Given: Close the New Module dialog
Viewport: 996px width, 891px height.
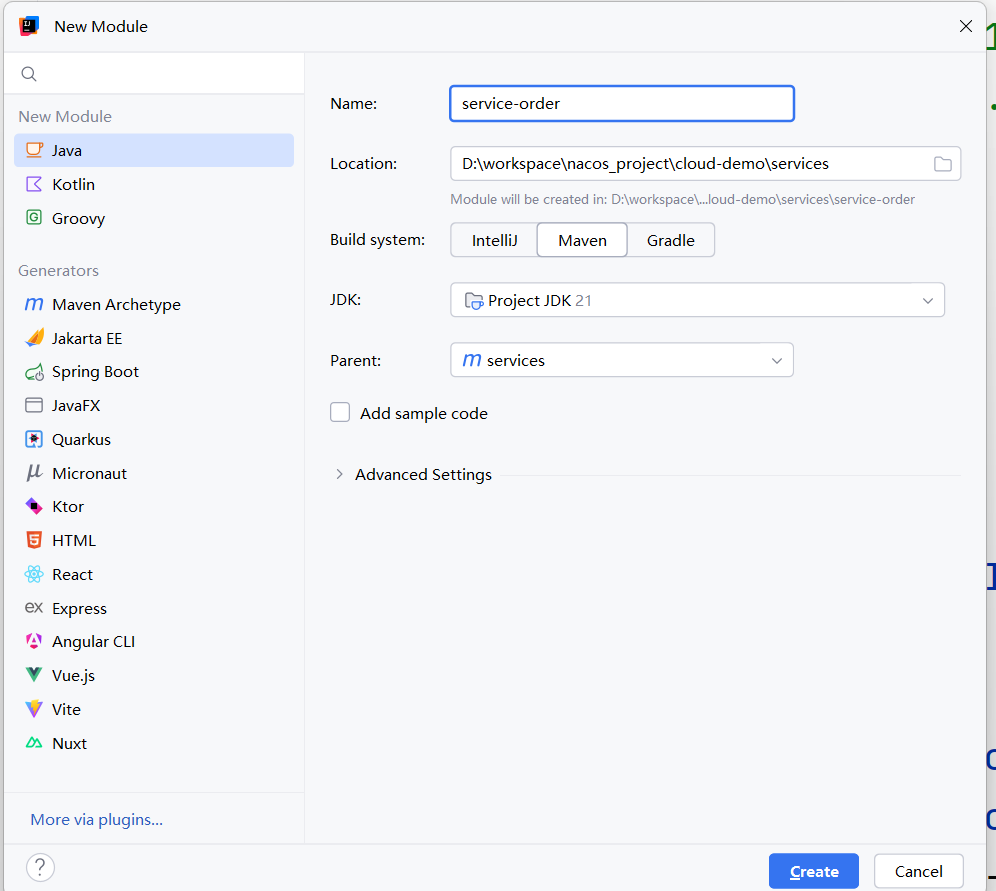Looking at the screenshot, I should coord(966,26).
